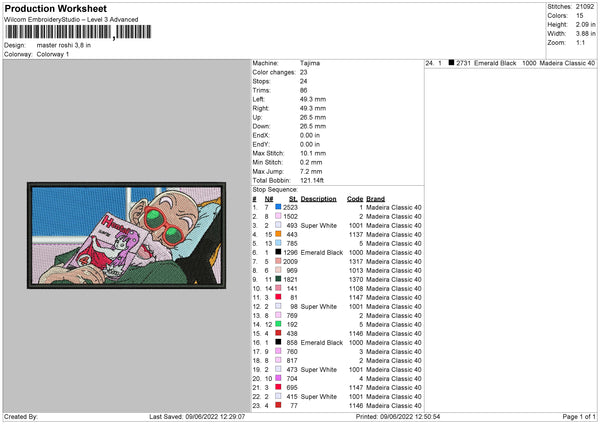Click stitch count '1502' in stop 2

(x=290, y=216)
